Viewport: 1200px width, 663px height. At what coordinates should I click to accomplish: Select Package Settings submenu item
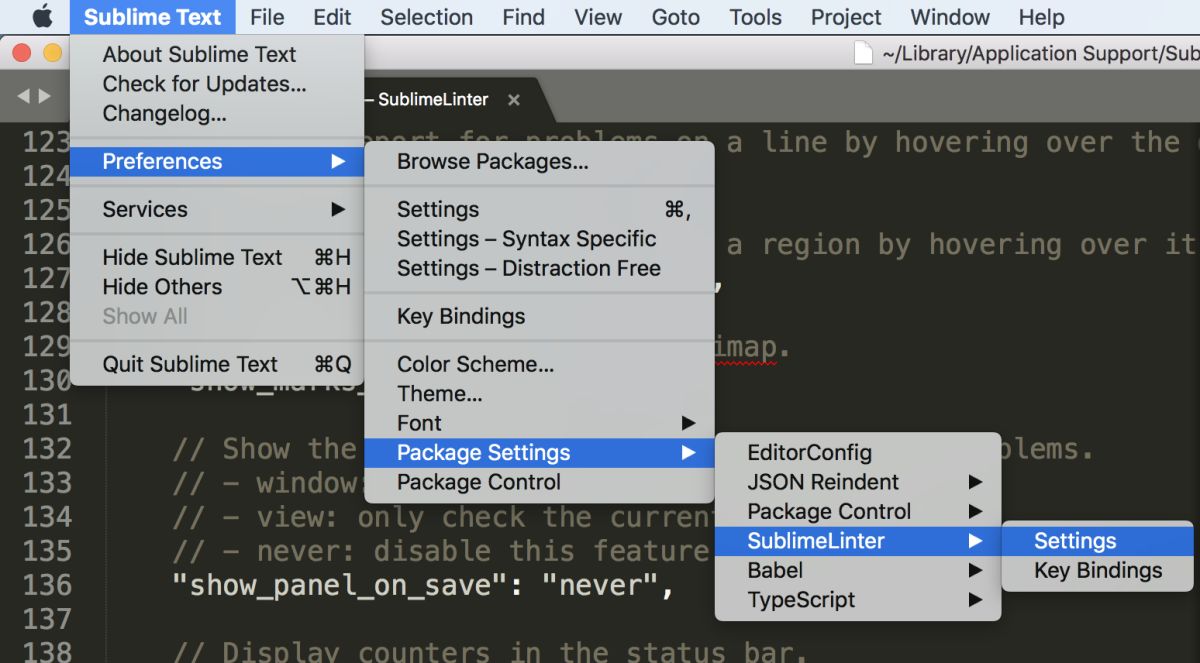tap(539, 452)
